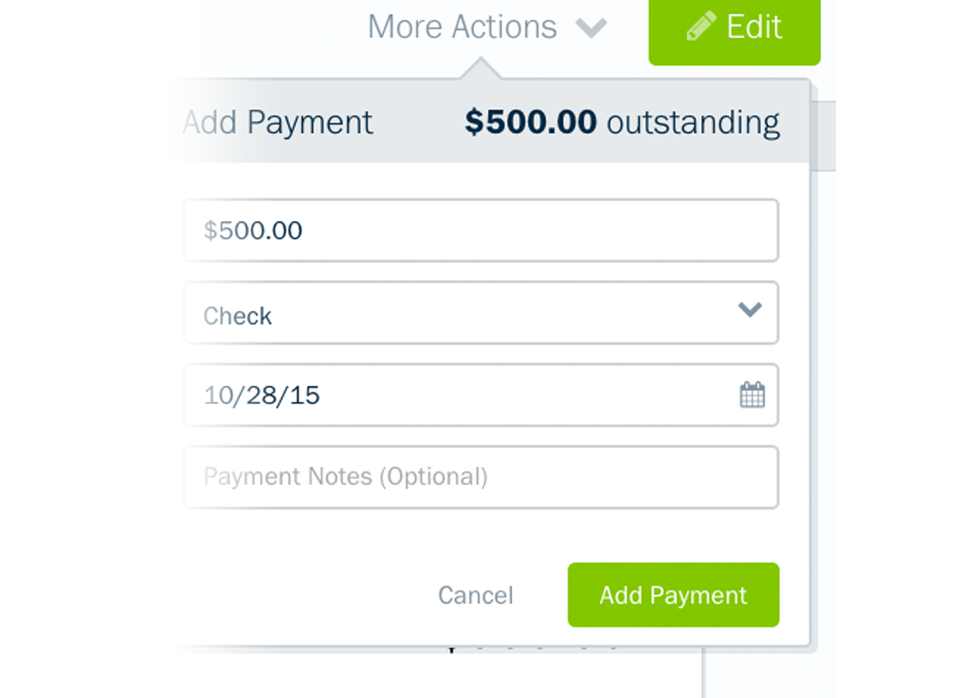980x698 pixels.
Task: Click the popover pointer below More Actions
Action: [x=482, y=70]
